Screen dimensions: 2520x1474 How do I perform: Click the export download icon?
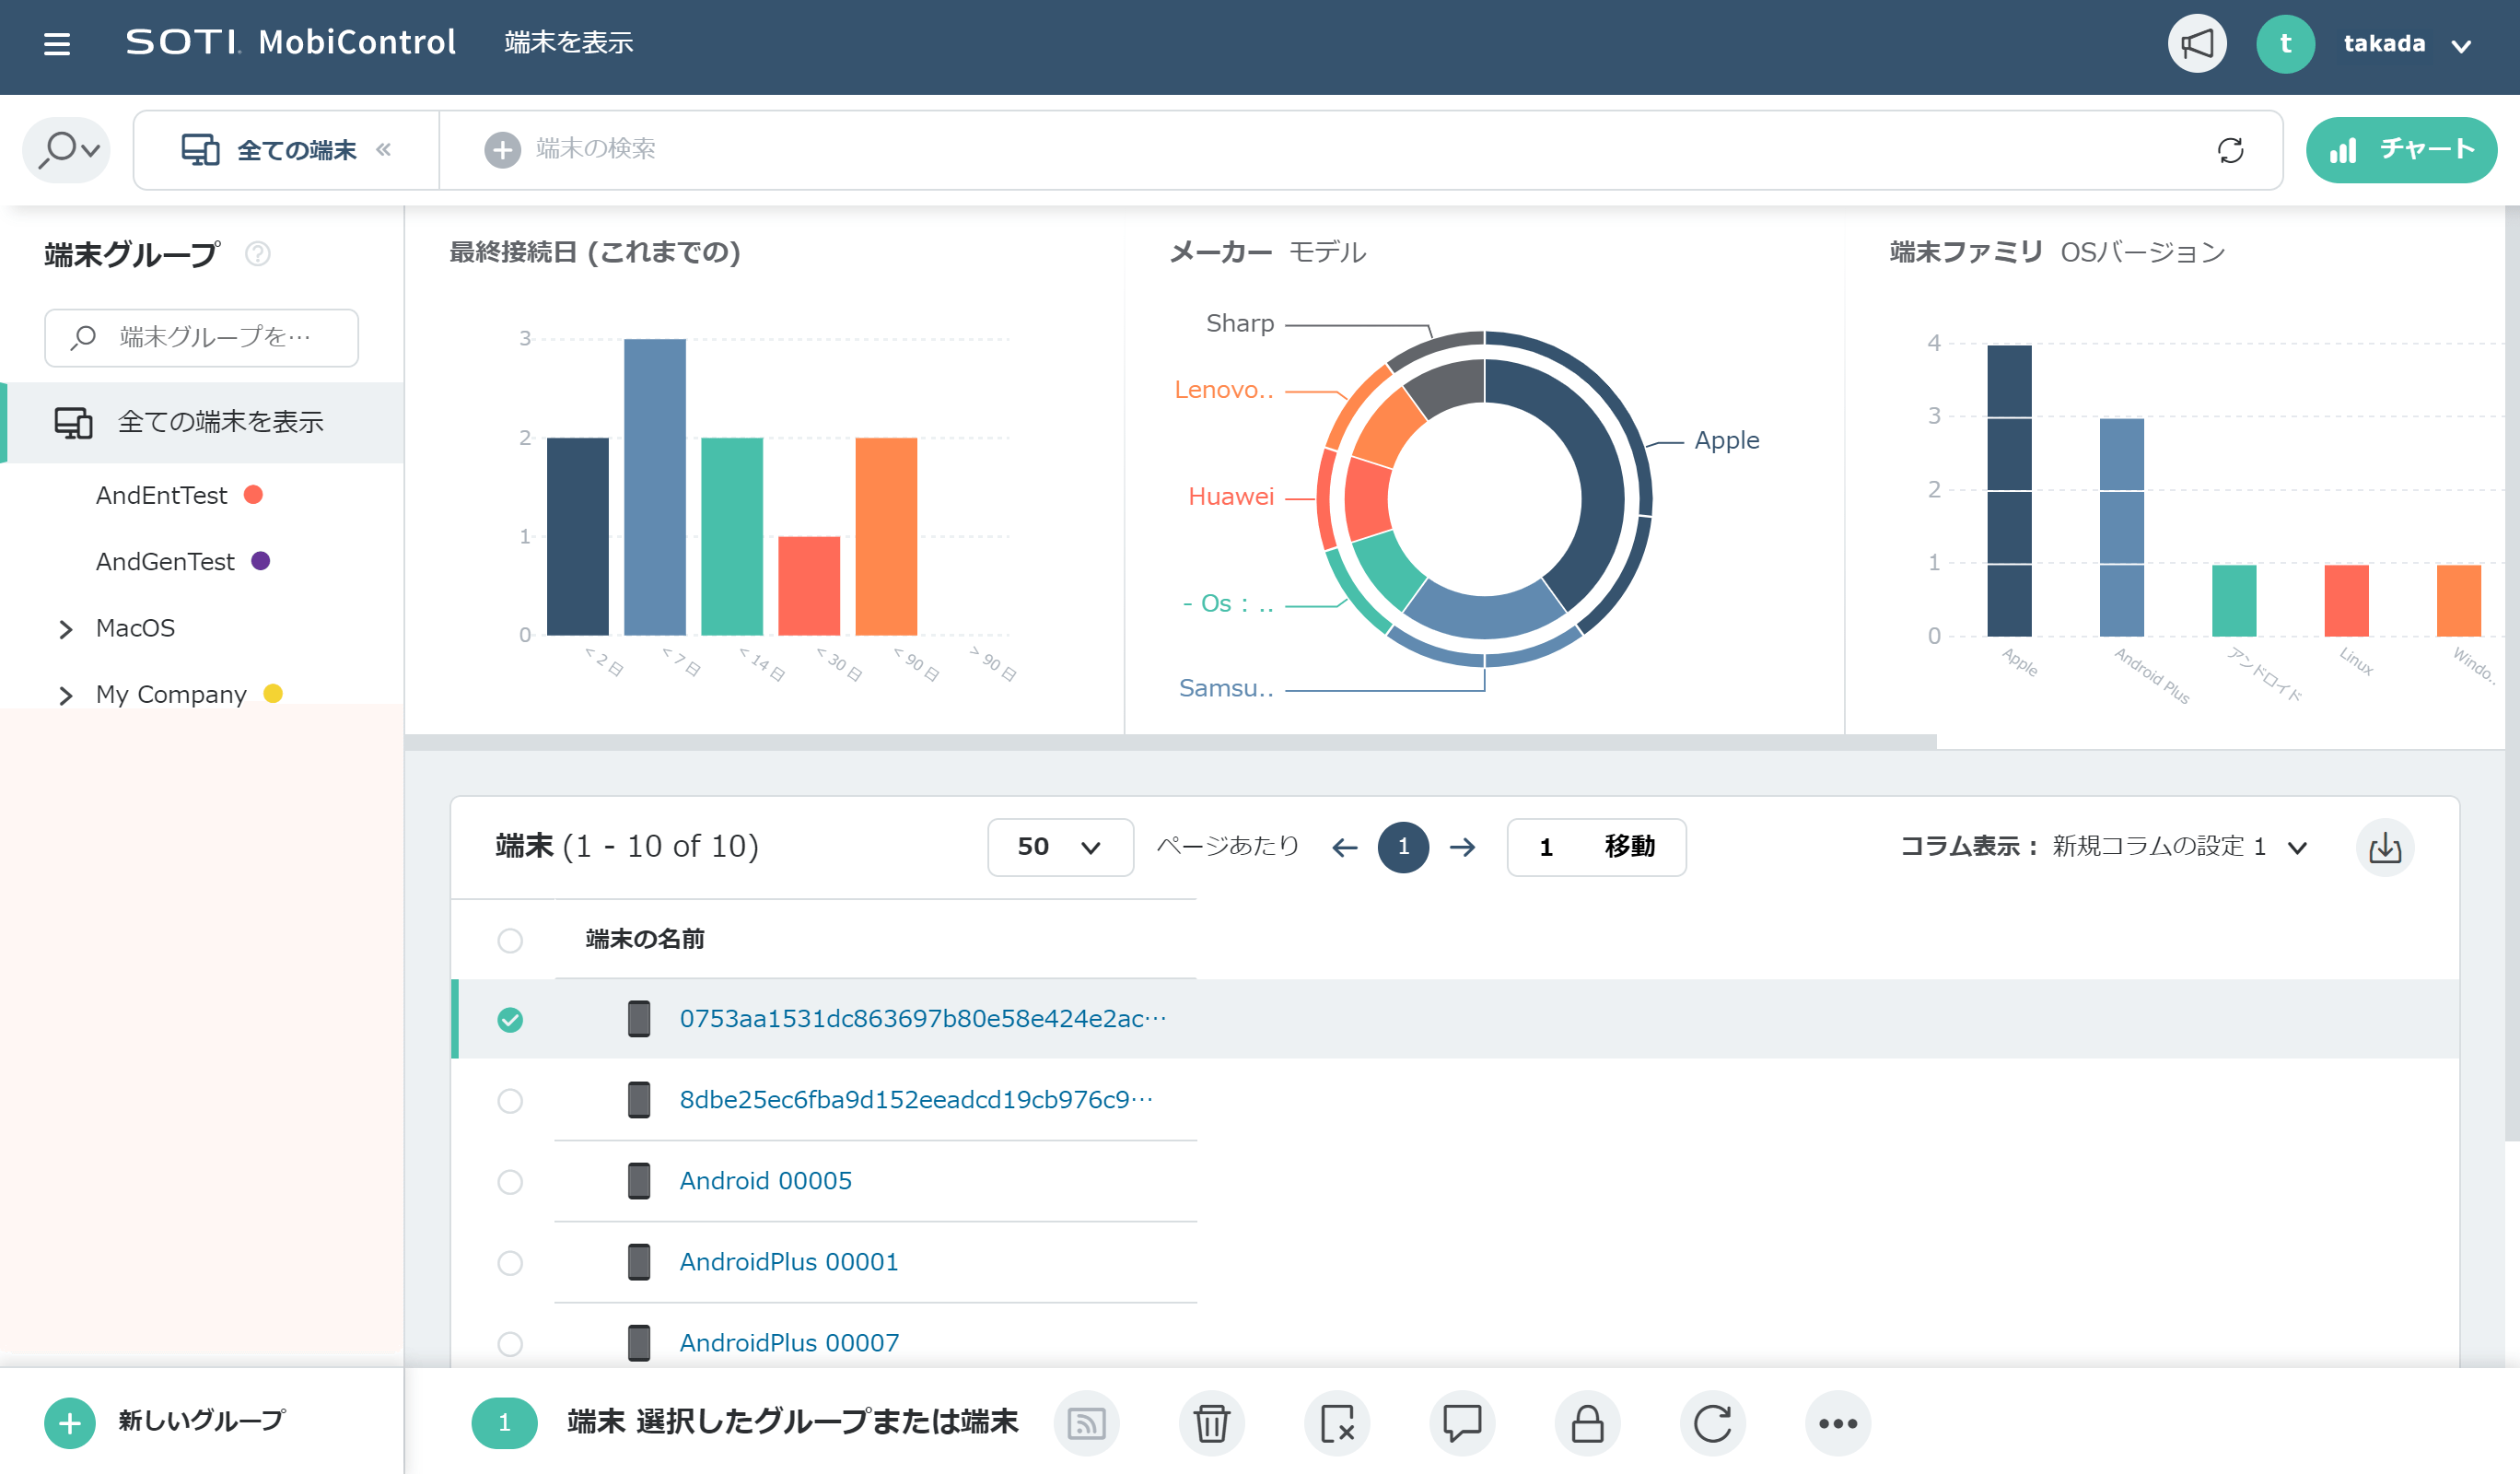(2385, 848)
